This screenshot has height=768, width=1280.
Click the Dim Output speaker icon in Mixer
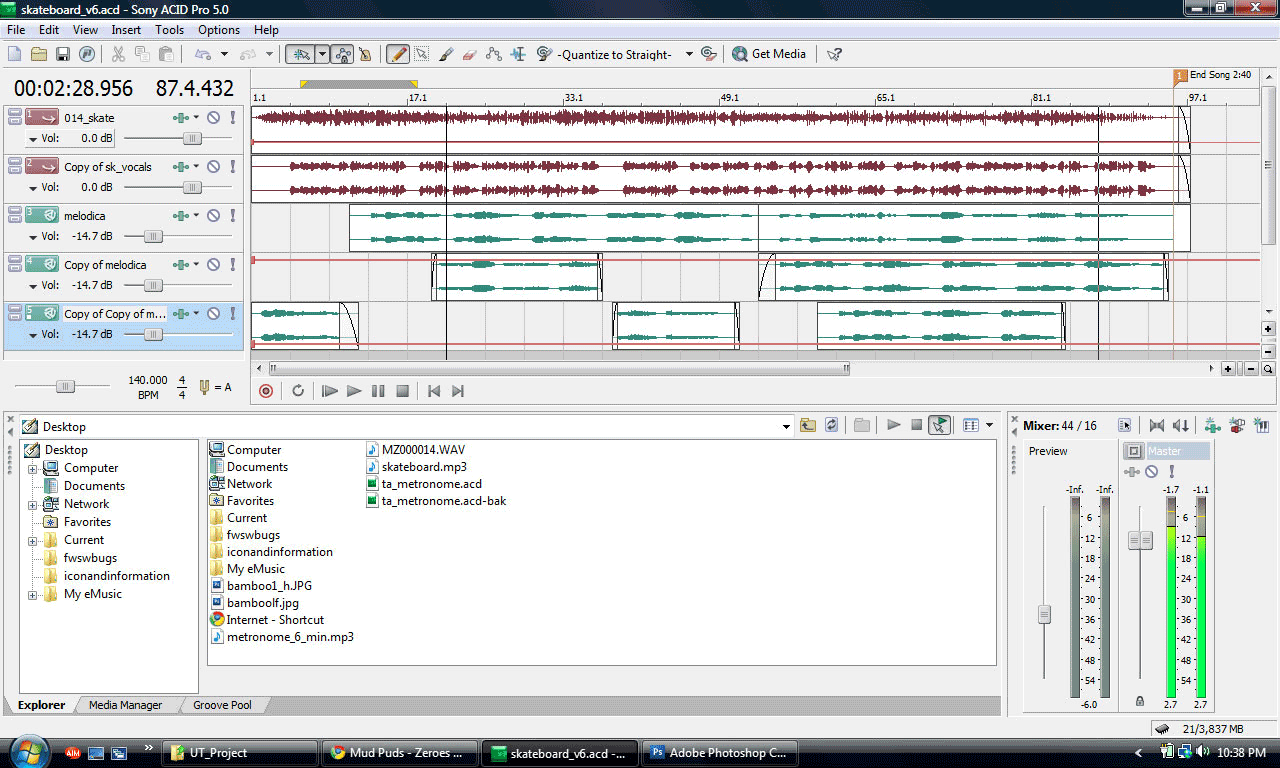1181,426
